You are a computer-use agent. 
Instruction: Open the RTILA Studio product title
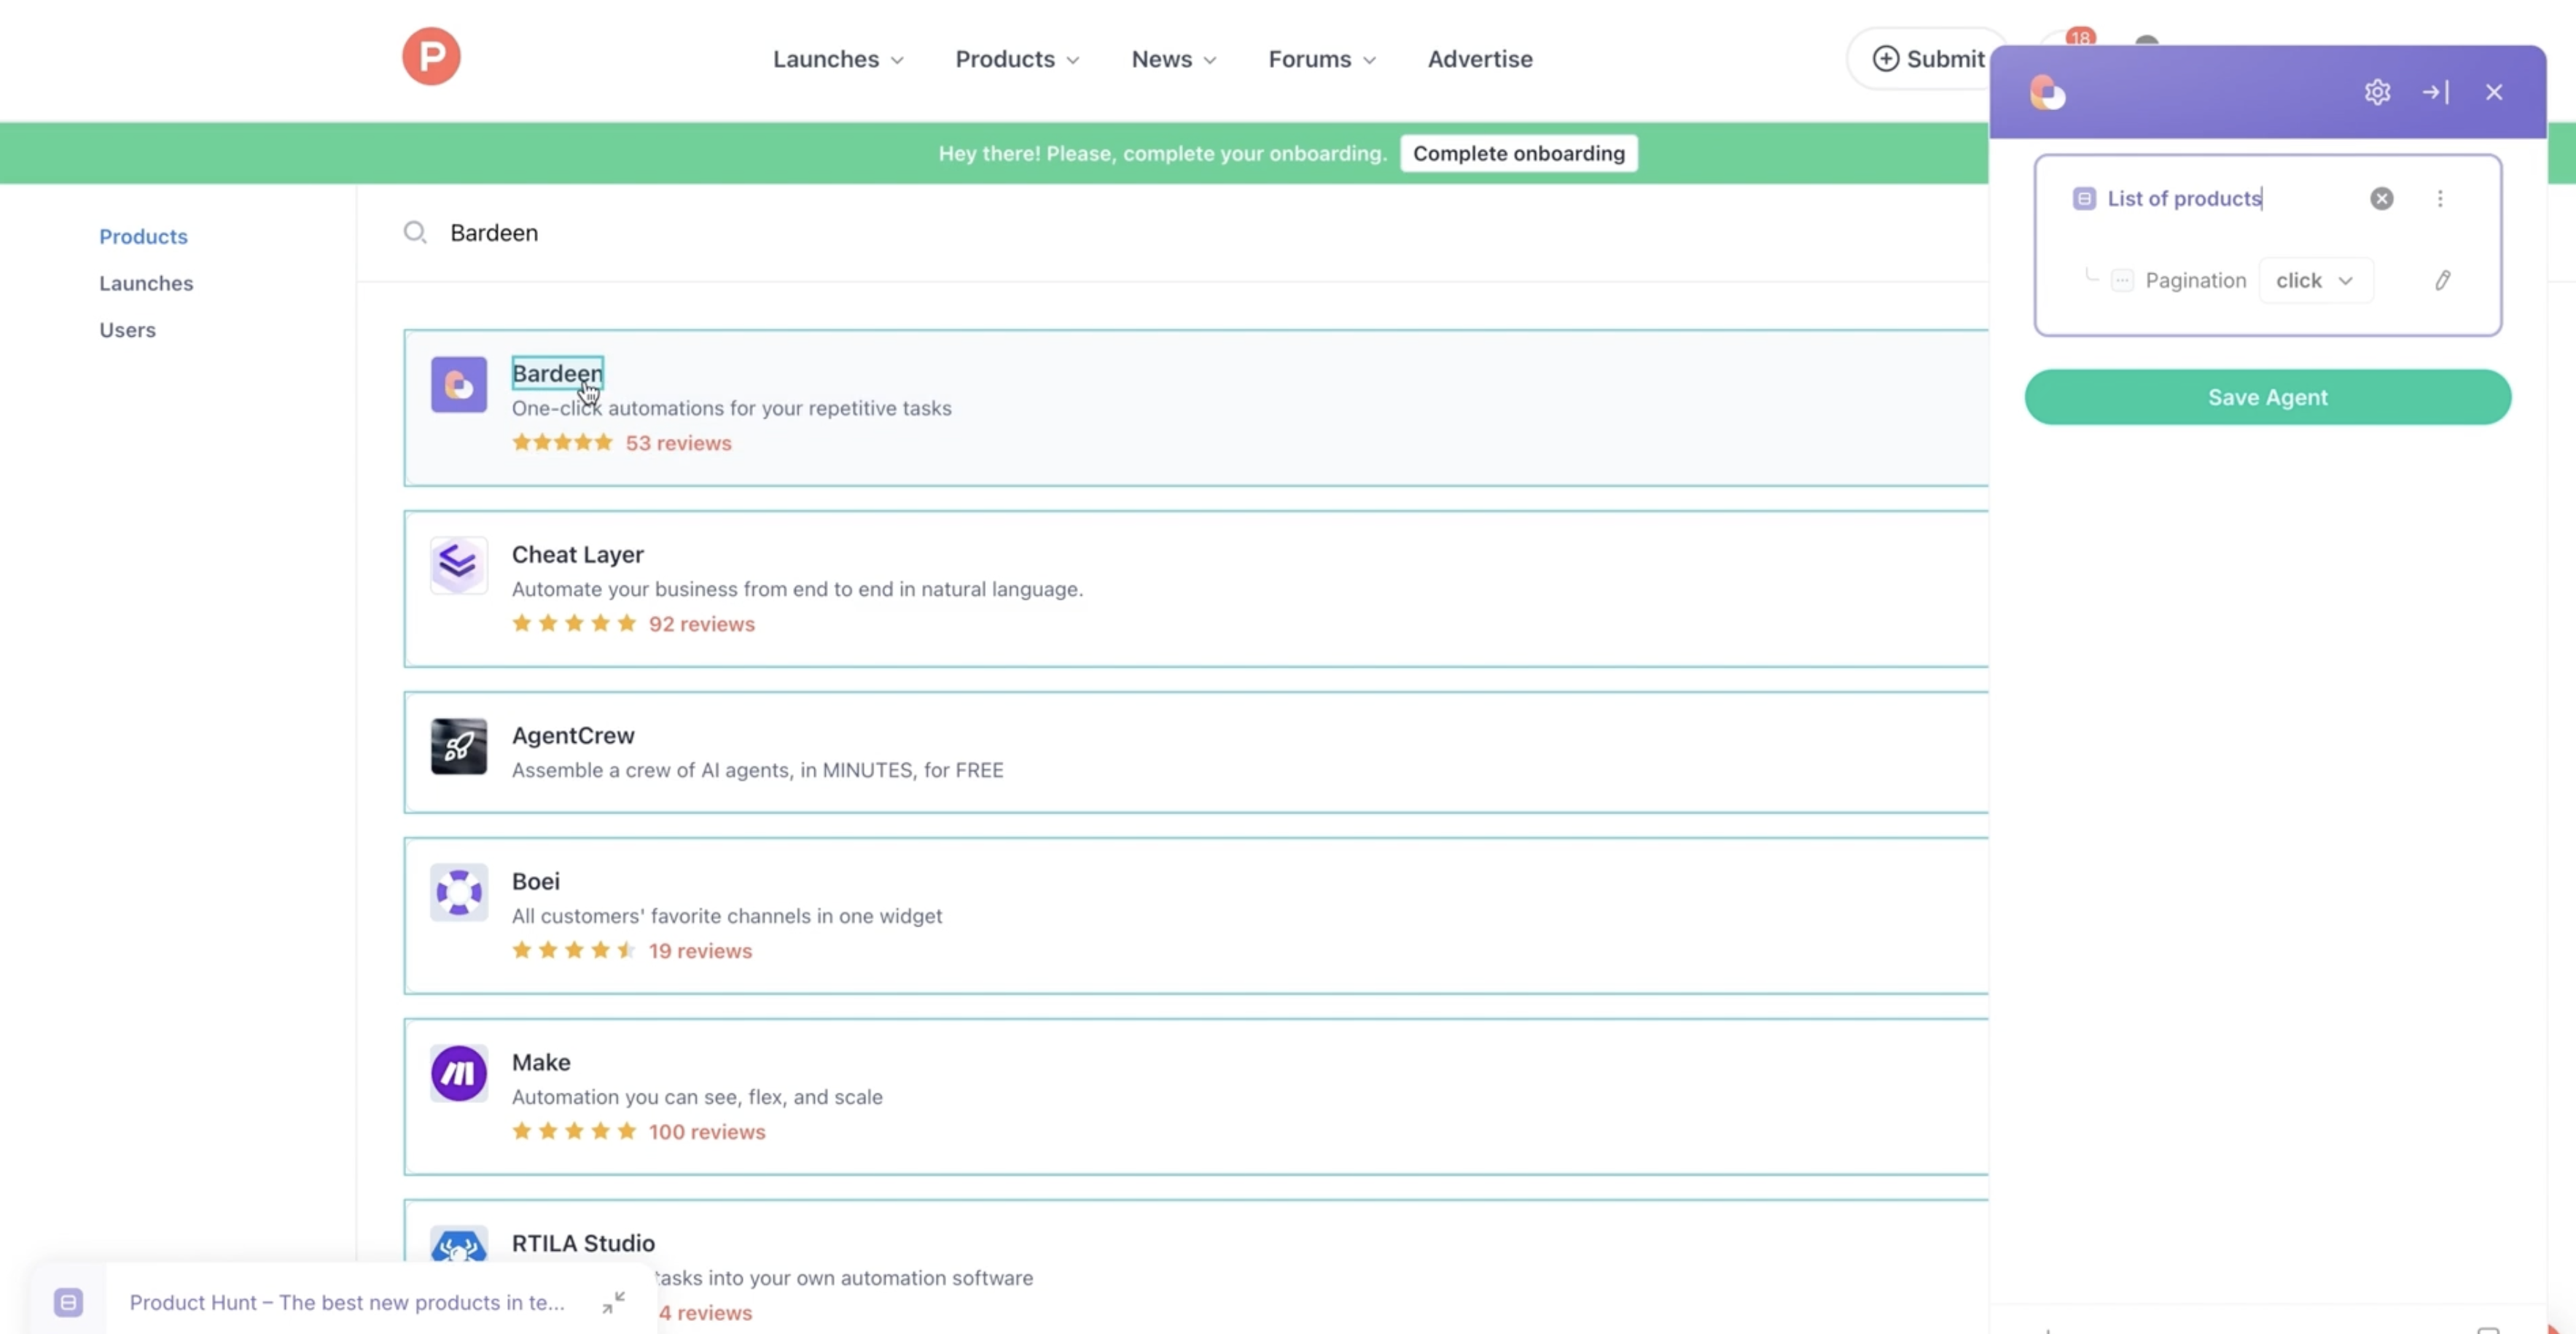583,1244
